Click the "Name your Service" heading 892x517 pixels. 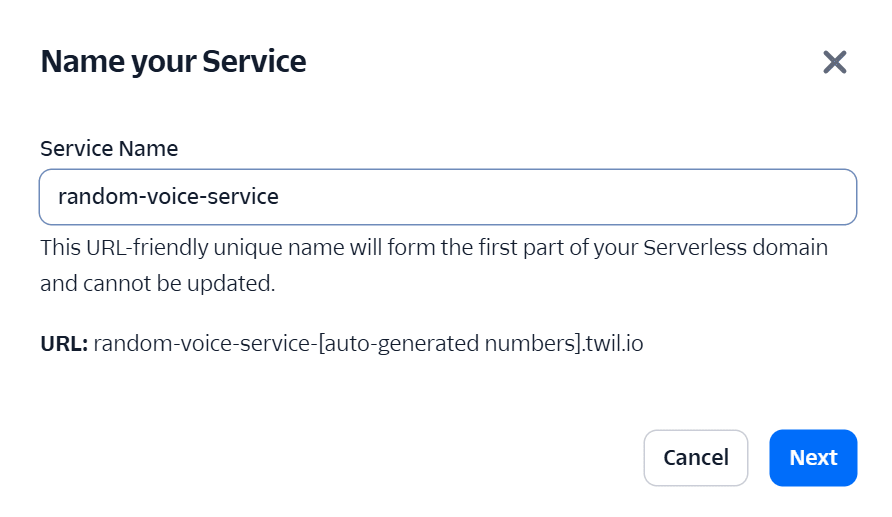(173, 62)
